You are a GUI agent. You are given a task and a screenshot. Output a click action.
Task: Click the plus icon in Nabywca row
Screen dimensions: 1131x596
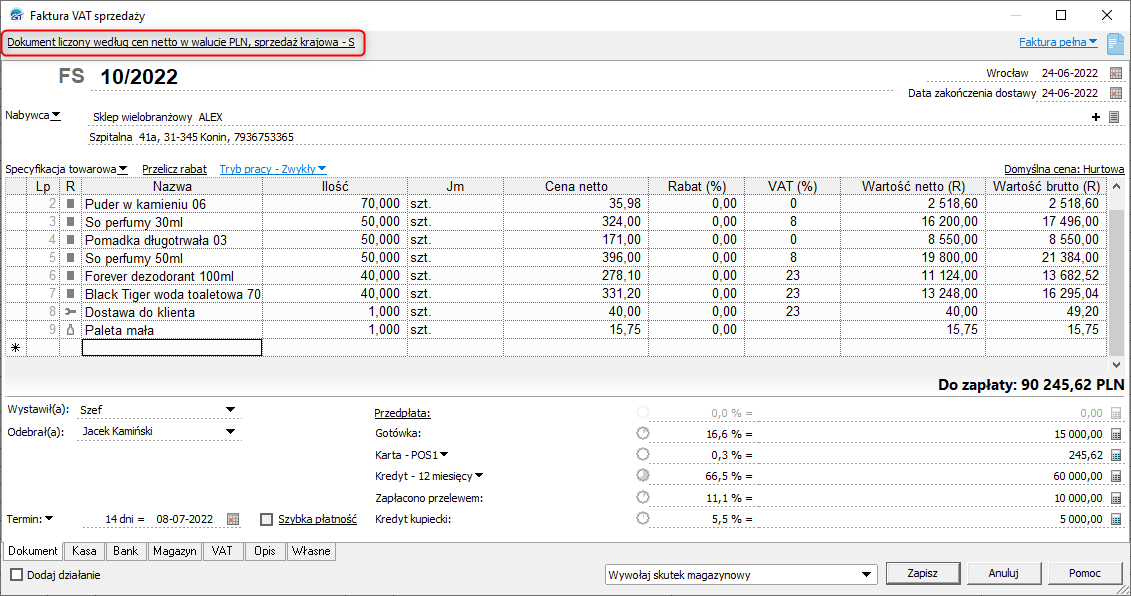(x=1096, y=117)
